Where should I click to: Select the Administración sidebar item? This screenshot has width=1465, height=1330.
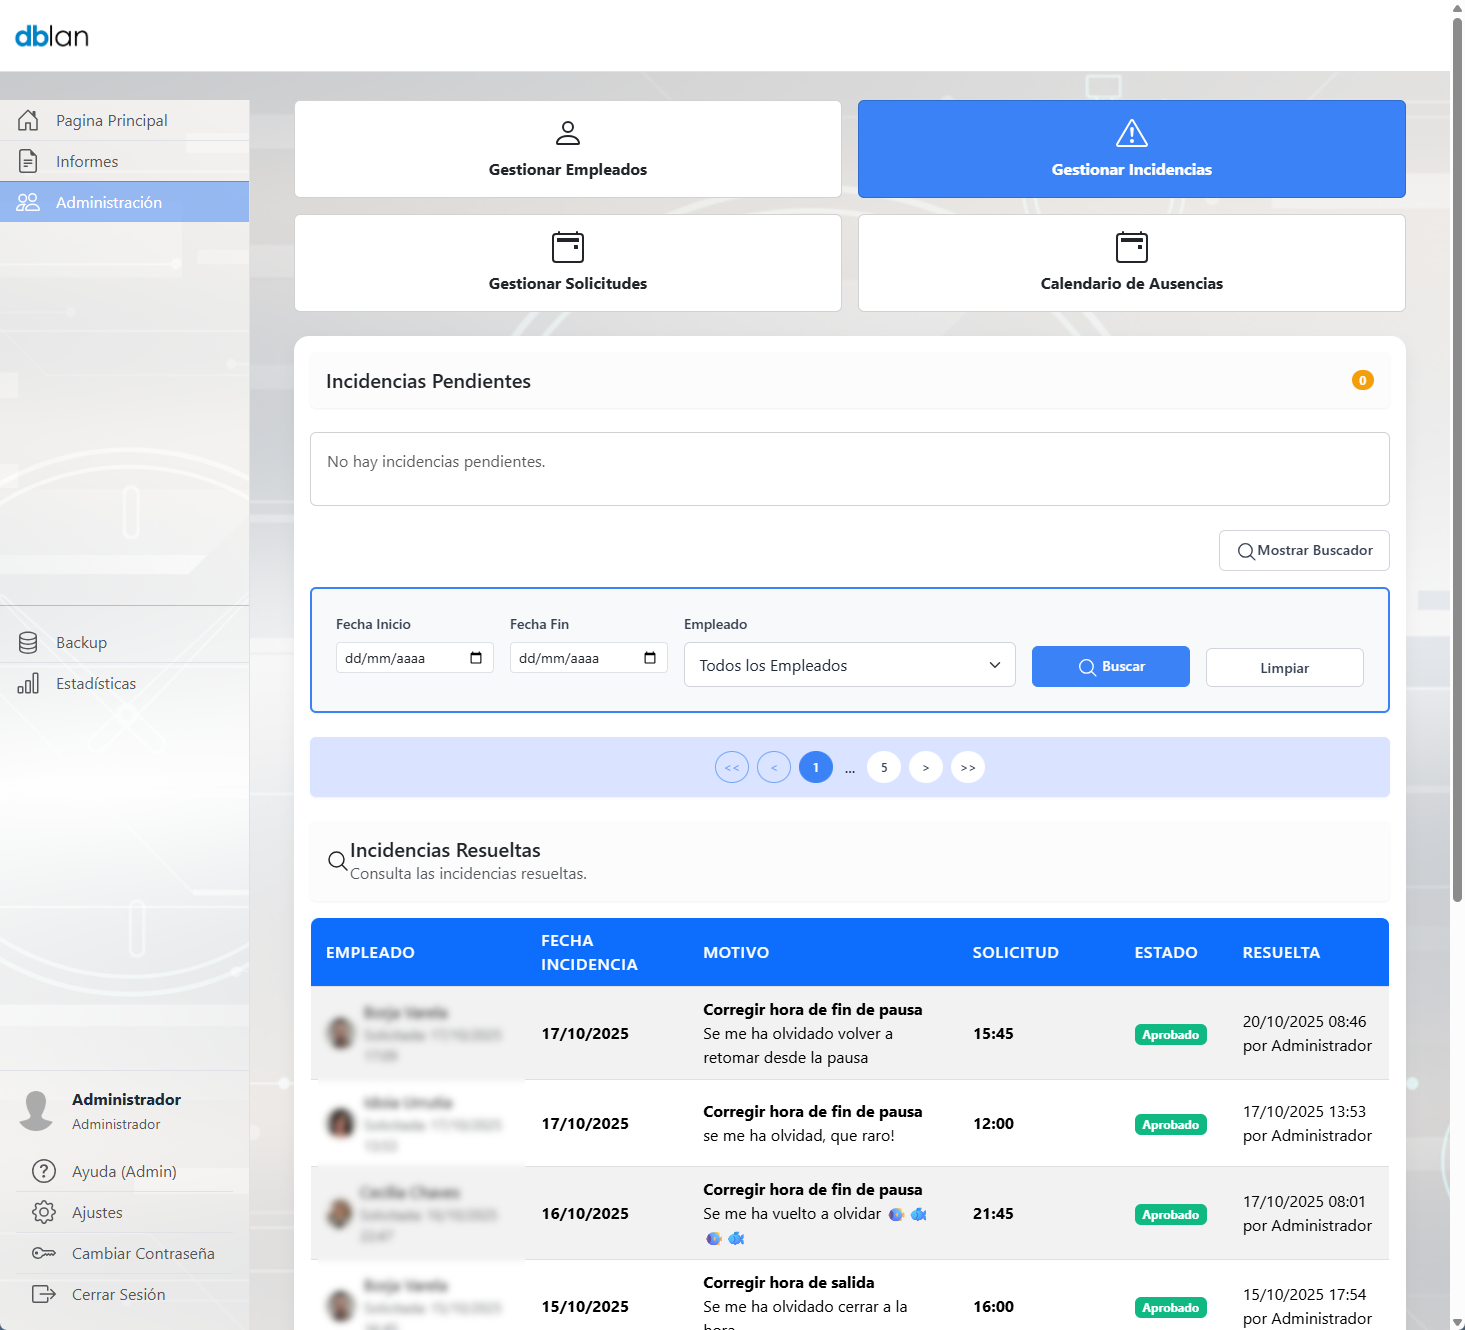coord(124,202)
